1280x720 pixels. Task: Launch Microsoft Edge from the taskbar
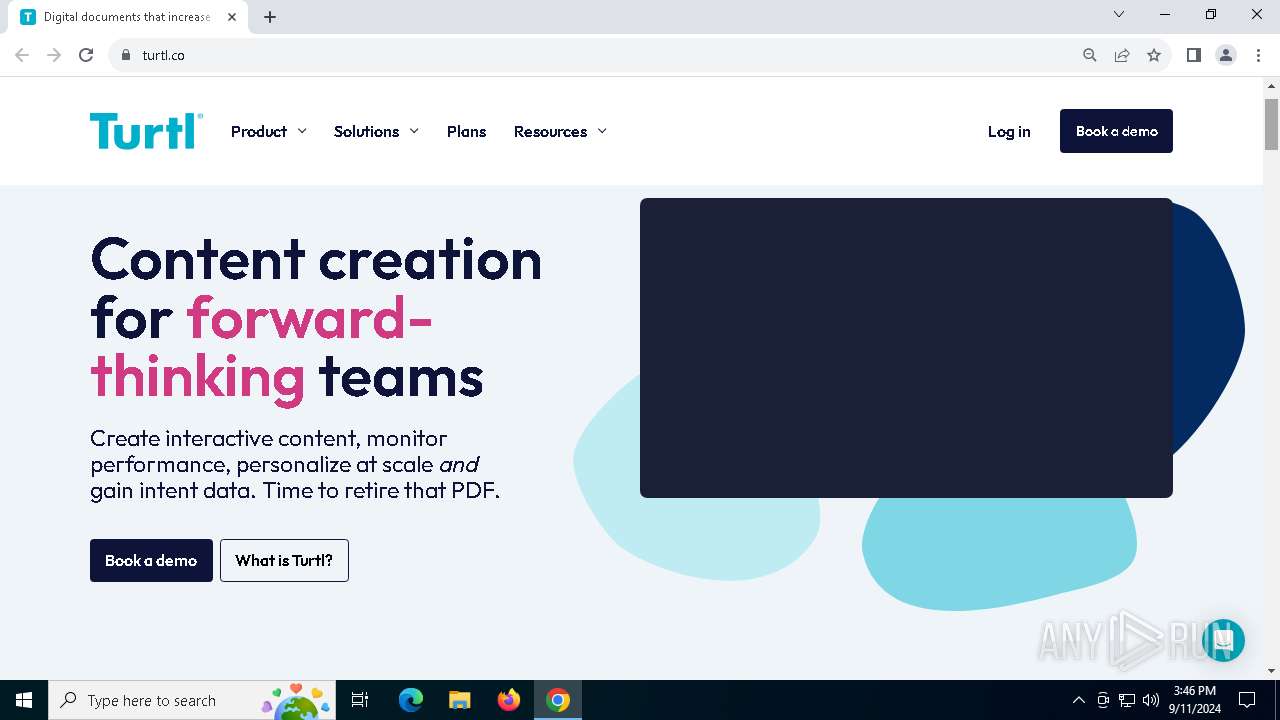(x=411, y=700)
